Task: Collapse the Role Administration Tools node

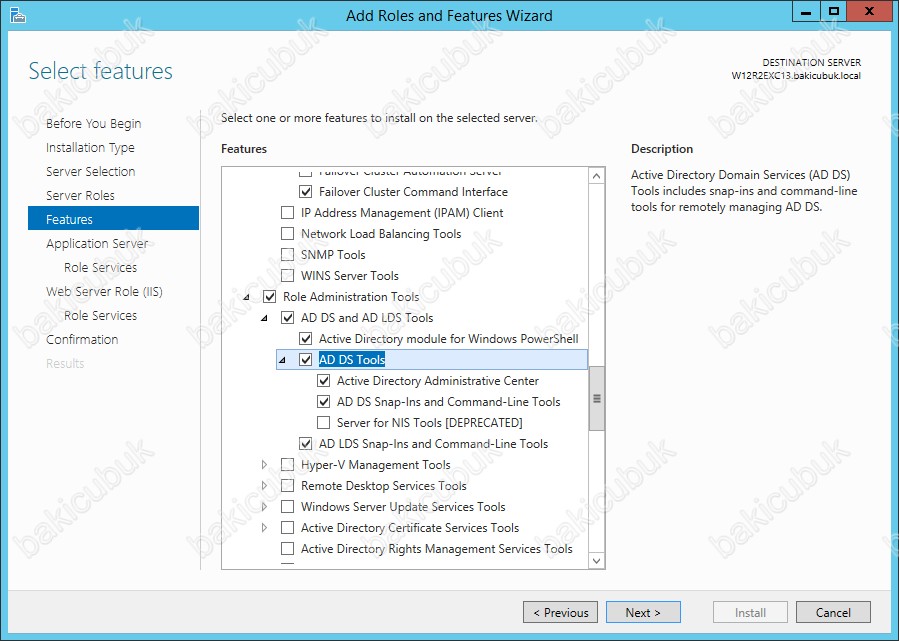Action: (247, 297)
